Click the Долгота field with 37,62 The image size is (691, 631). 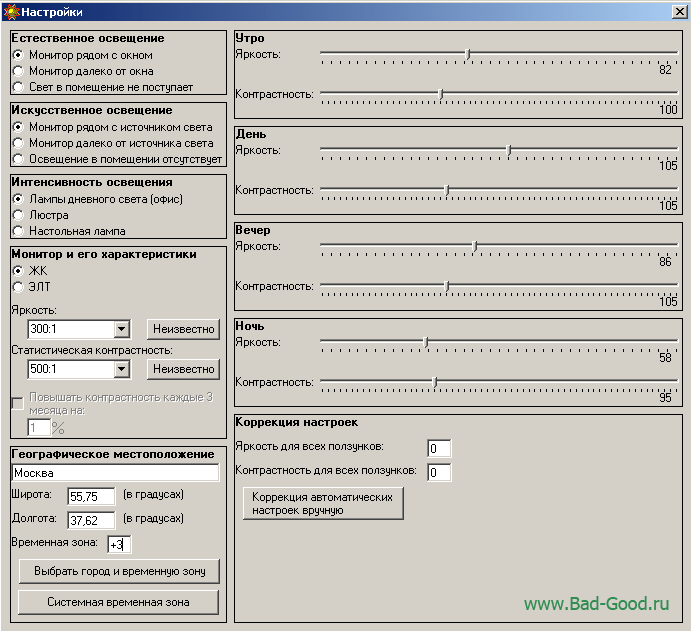(91, 520)
